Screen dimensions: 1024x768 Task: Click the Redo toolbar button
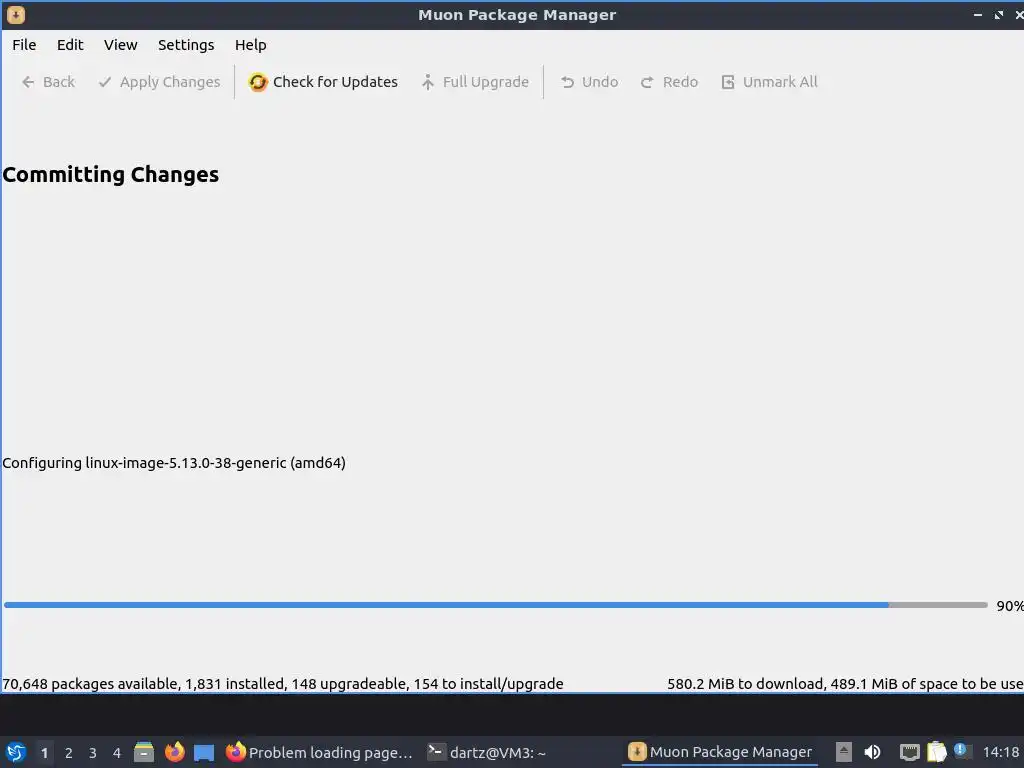[x=669, y=82]
